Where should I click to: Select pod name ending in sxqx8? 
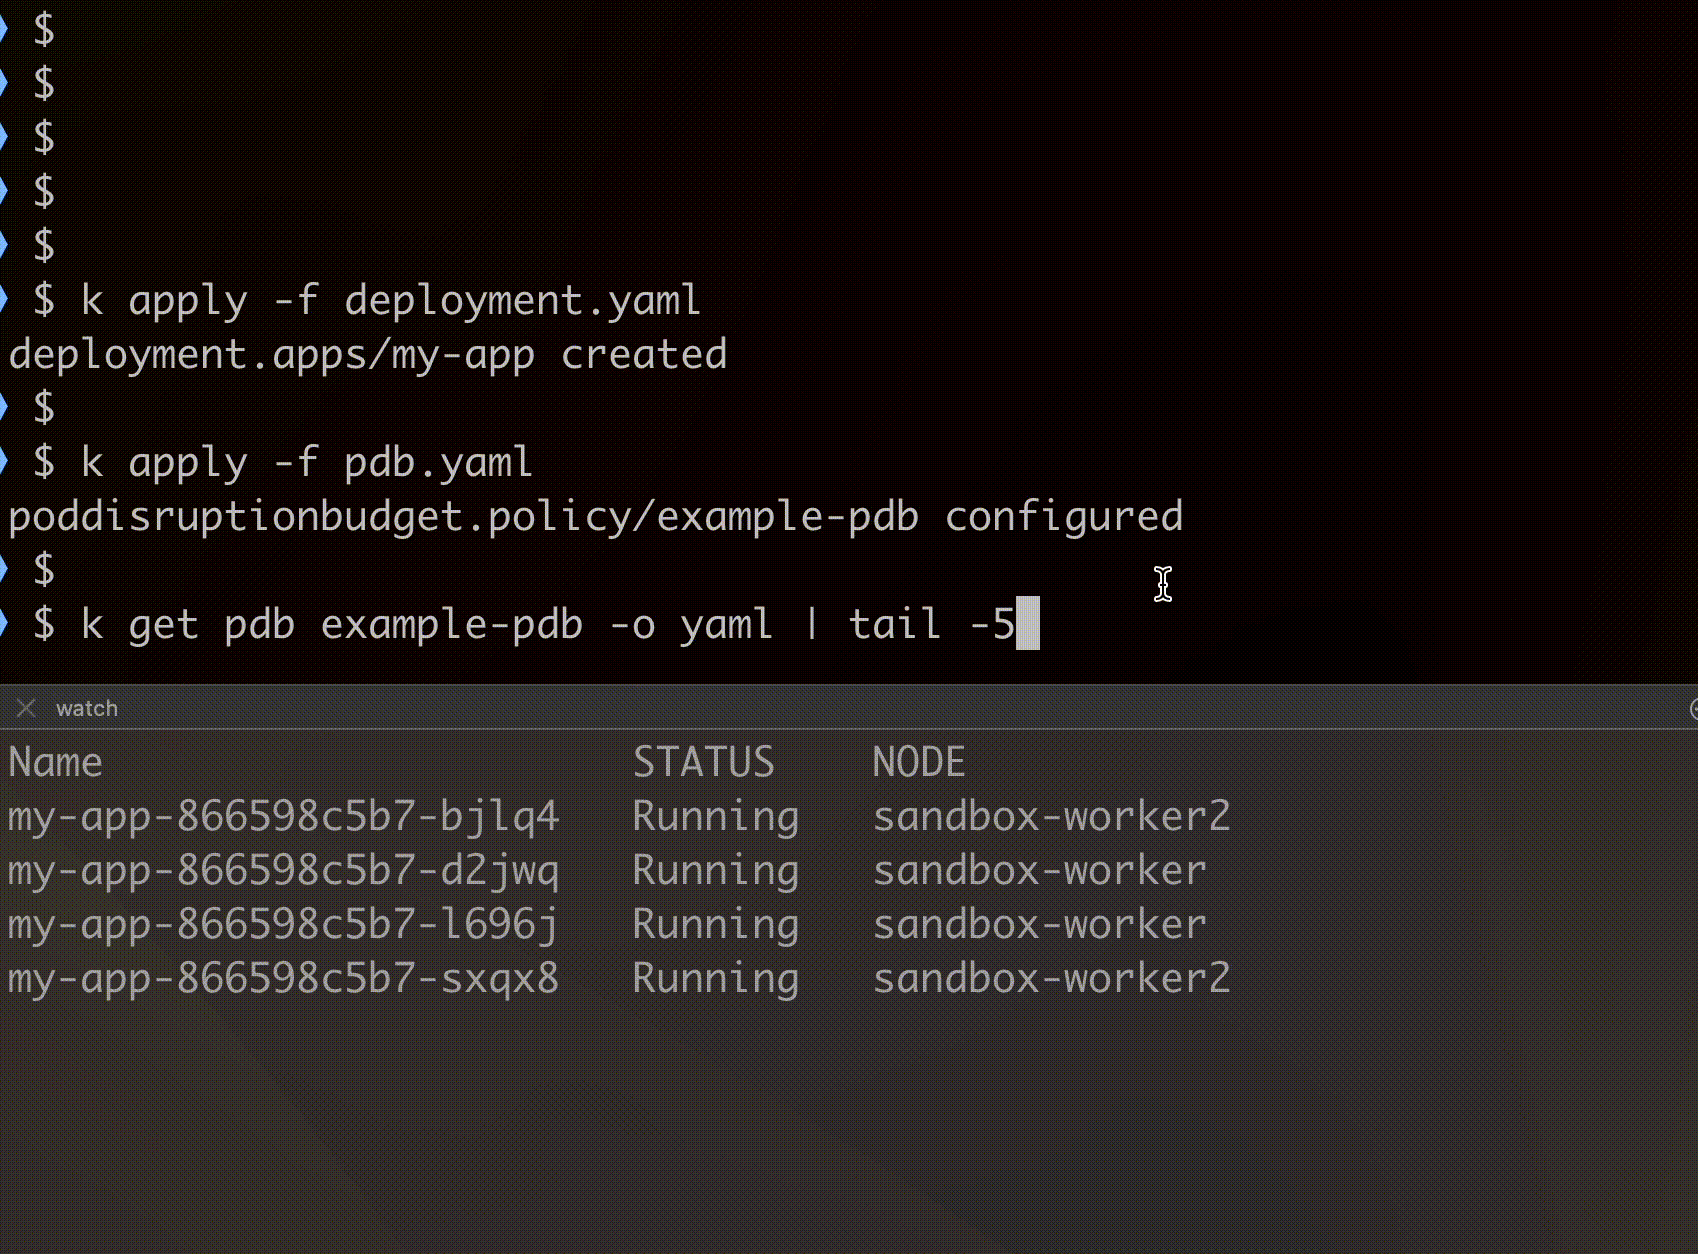point(283,978)
